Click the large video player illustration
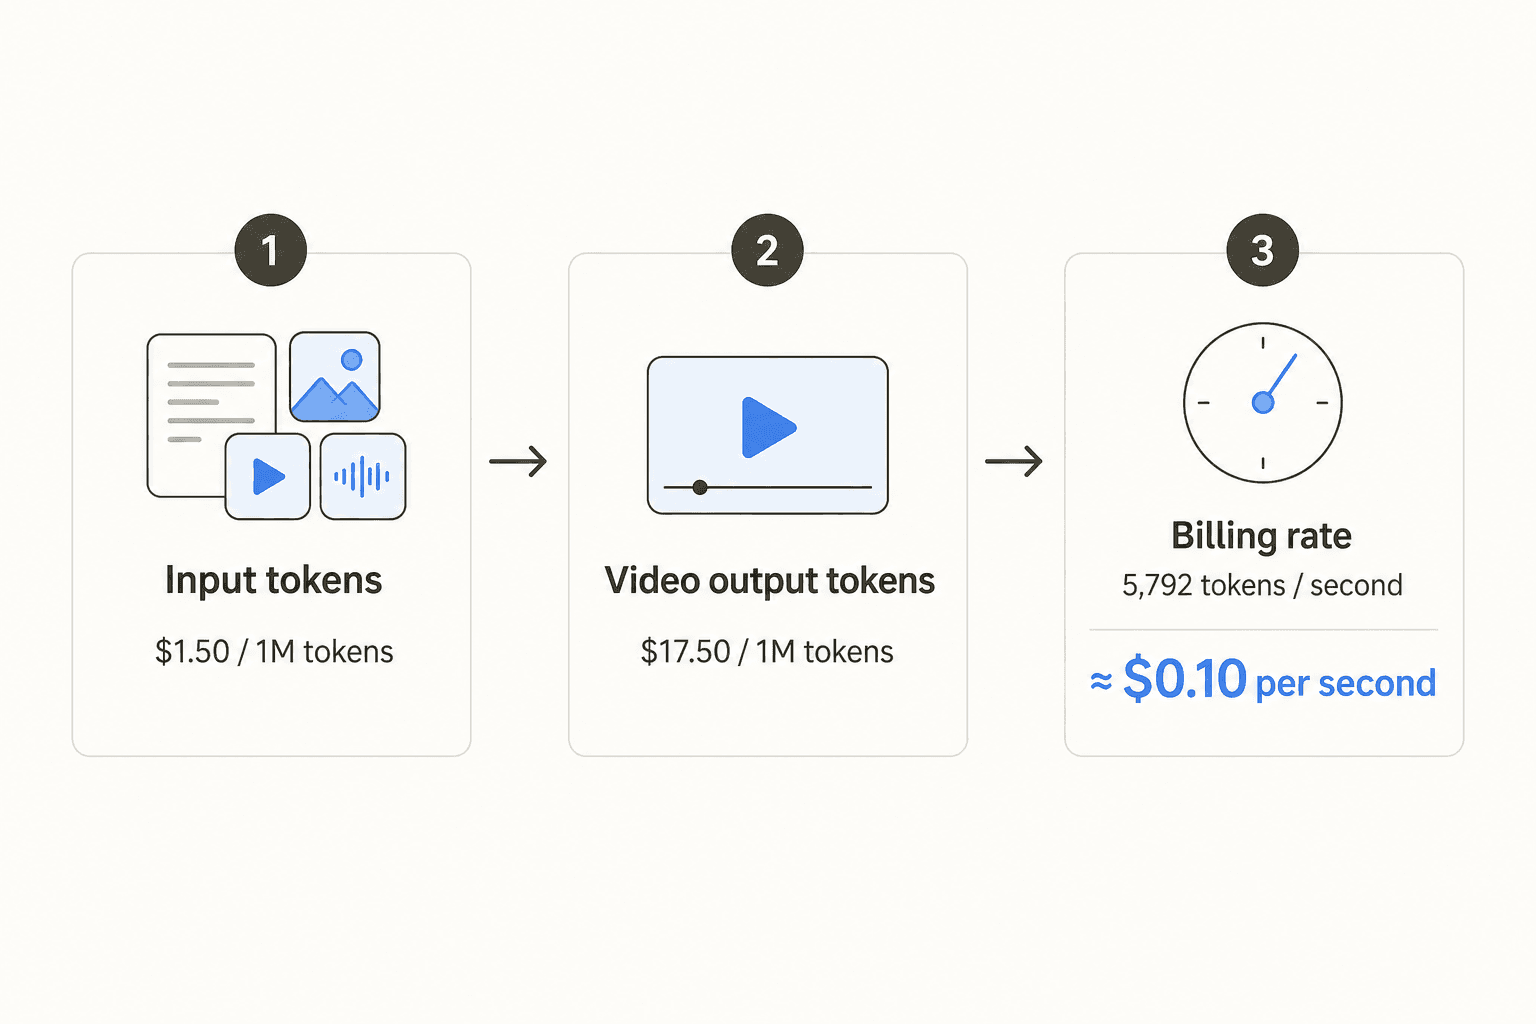This screenshot has height=1024, width=1536. click(x=768, y=435)
